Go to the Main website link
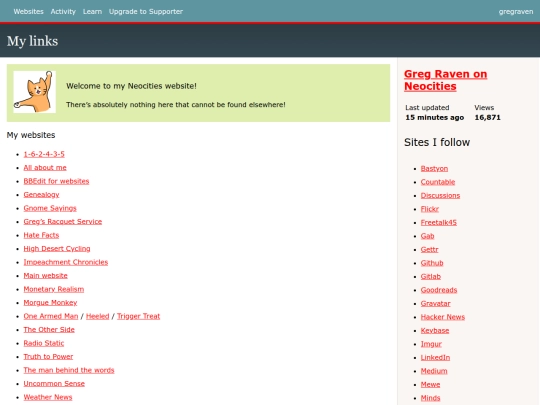This screenshot has height=405, width=540. point(45,276)
